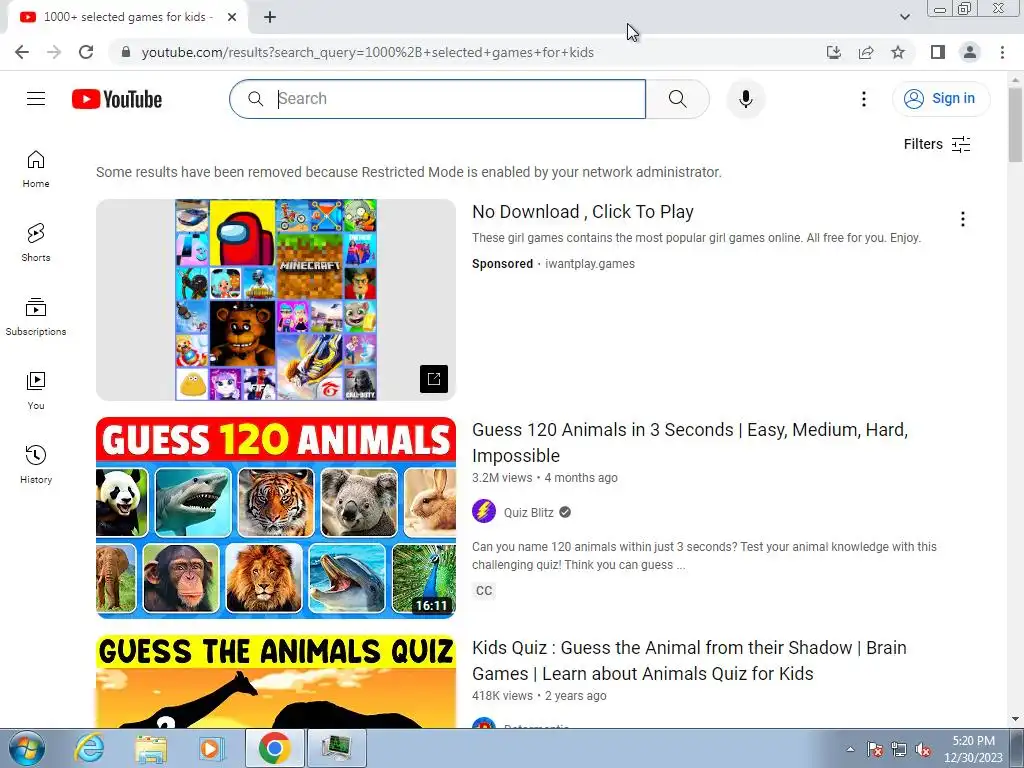
Task: Click the muted volume tray icon
Action: [922, 750]
